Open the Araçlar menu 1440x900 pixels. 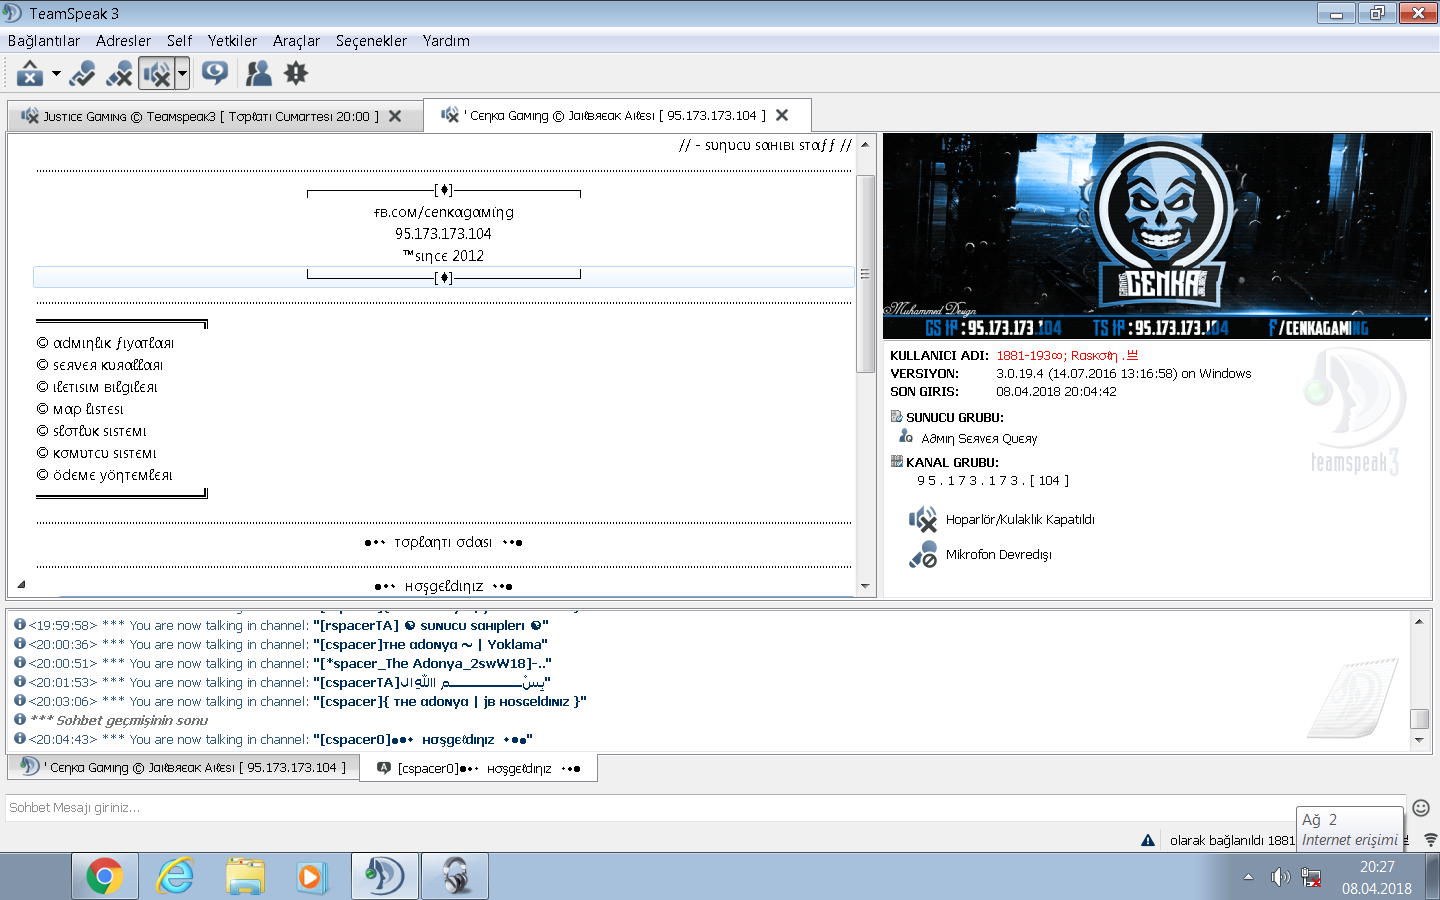296,41
